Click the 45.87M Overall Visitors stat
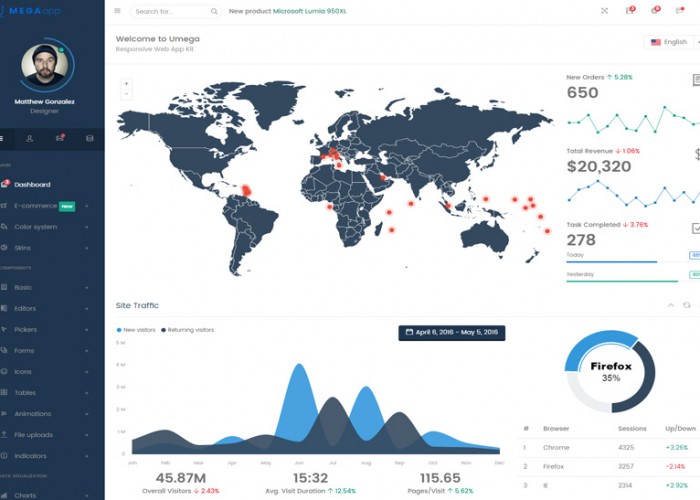The height and width of the screenshot is (500, 700). point(181,478)
